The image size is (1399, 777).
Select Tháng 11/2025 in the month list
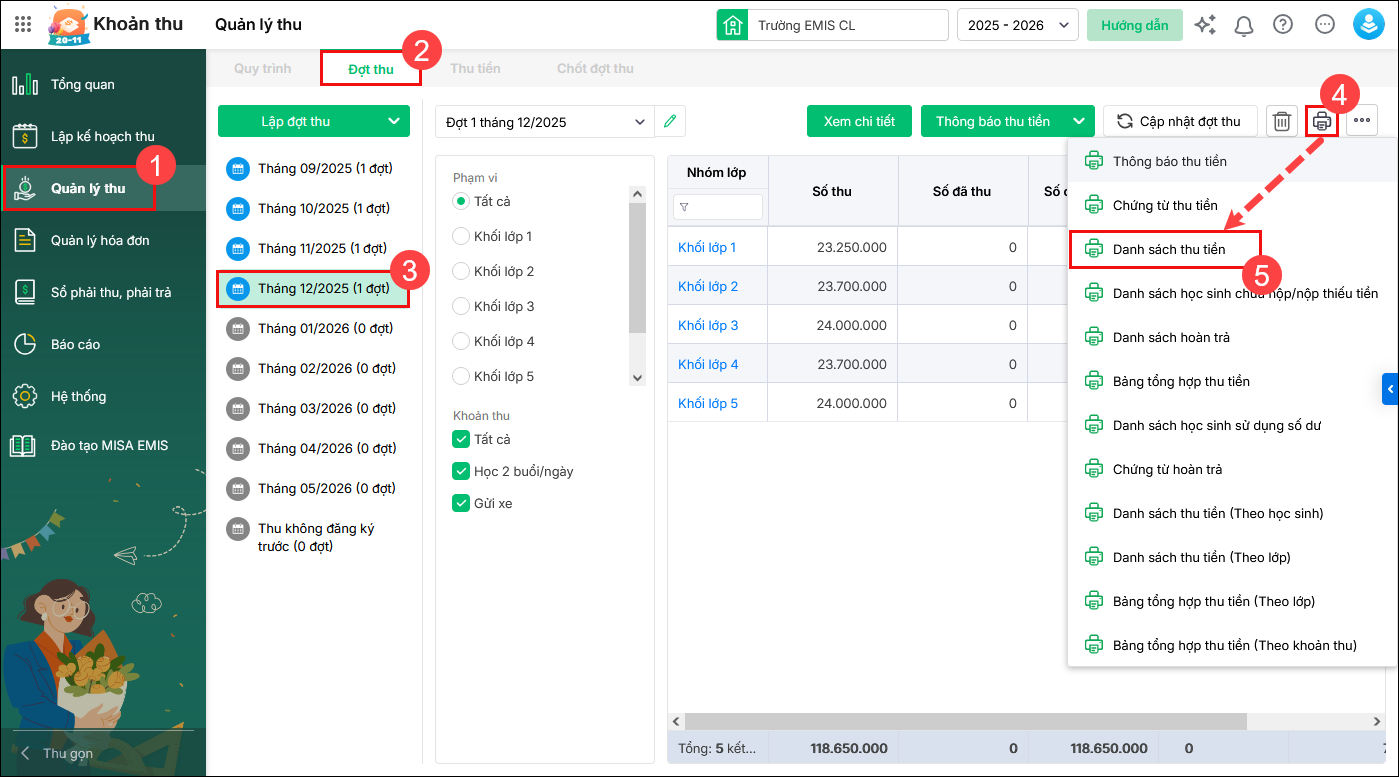[x=321, y=248]
